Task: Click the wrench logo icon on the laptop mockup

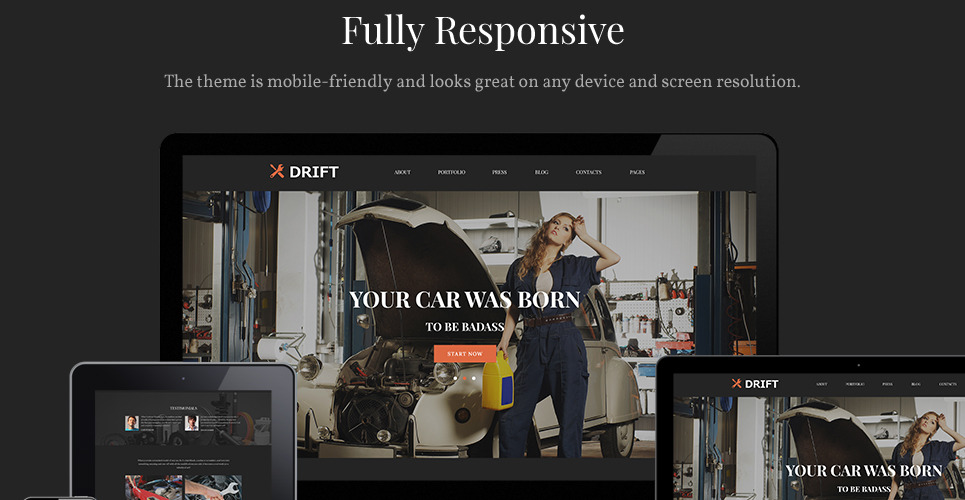Action: pyautogui.click(x=737, y=383)
